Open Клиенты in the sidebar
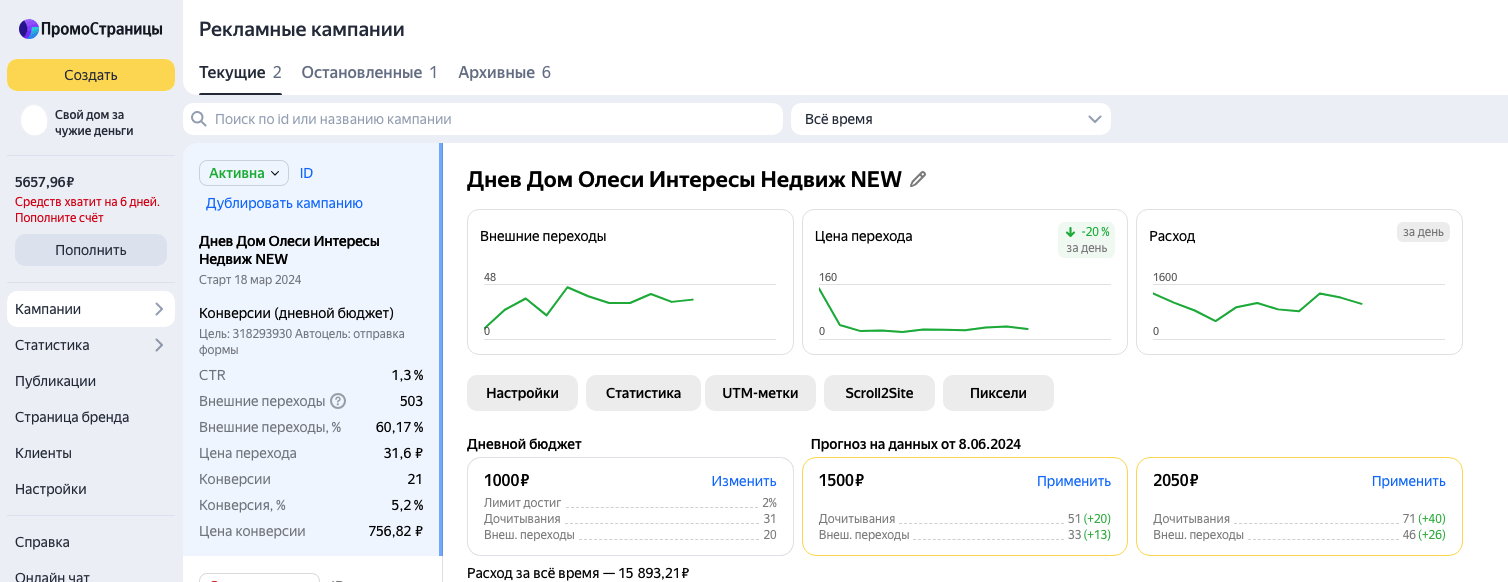Screen dimensions: 1508x582 (x=43, y=453)
